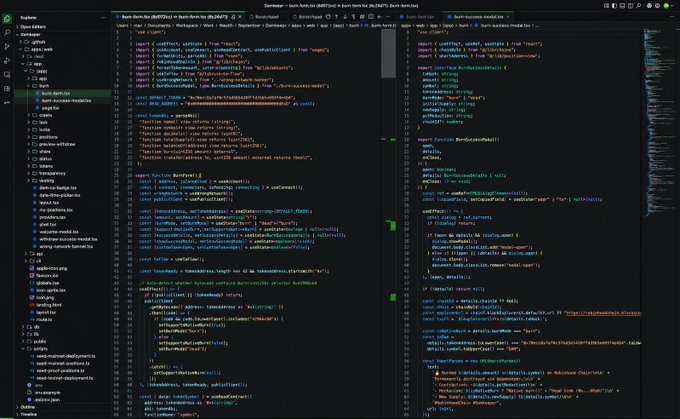
Task: Select burn-success-modal.tsx tab in right group
Action: tap(476, 17)
